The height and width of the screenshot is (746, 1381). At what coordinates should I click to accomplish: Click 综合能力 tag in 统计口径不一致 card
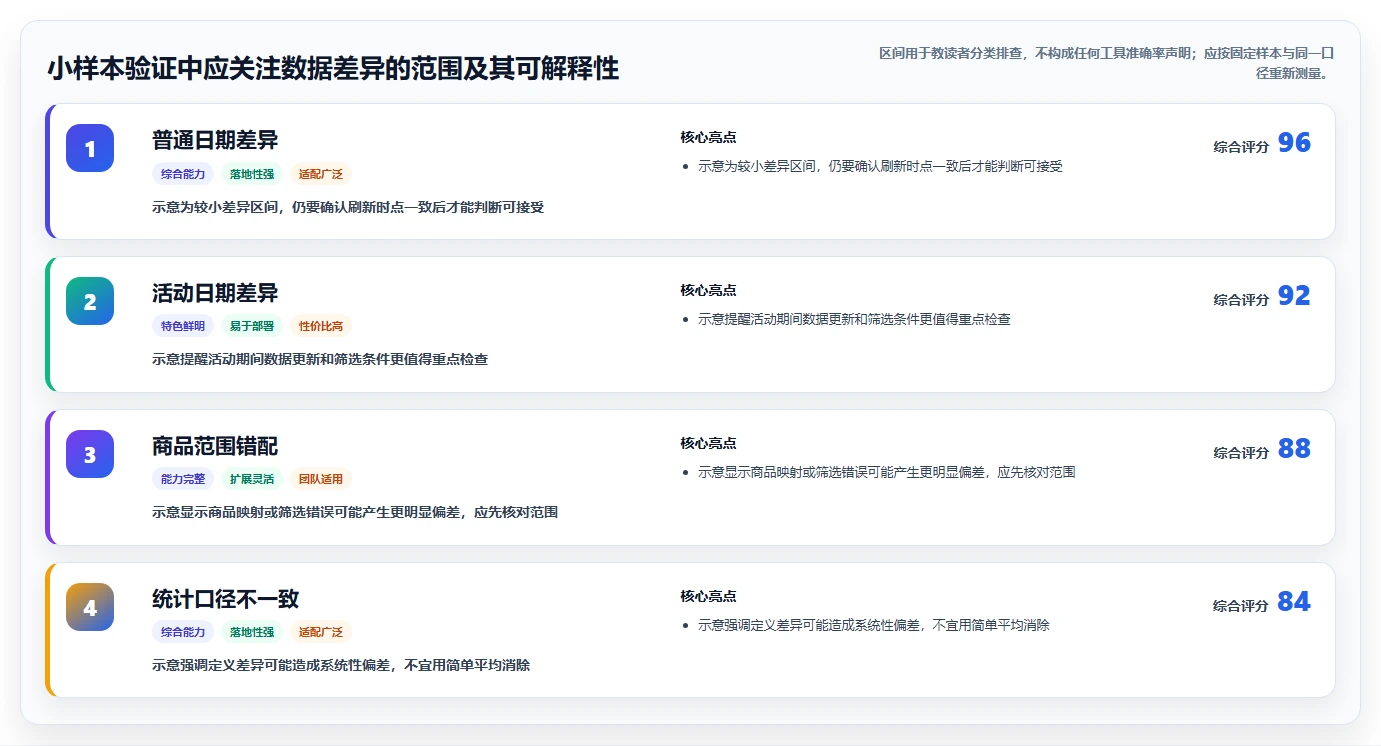pyautogui.click(x=183, y=632)
